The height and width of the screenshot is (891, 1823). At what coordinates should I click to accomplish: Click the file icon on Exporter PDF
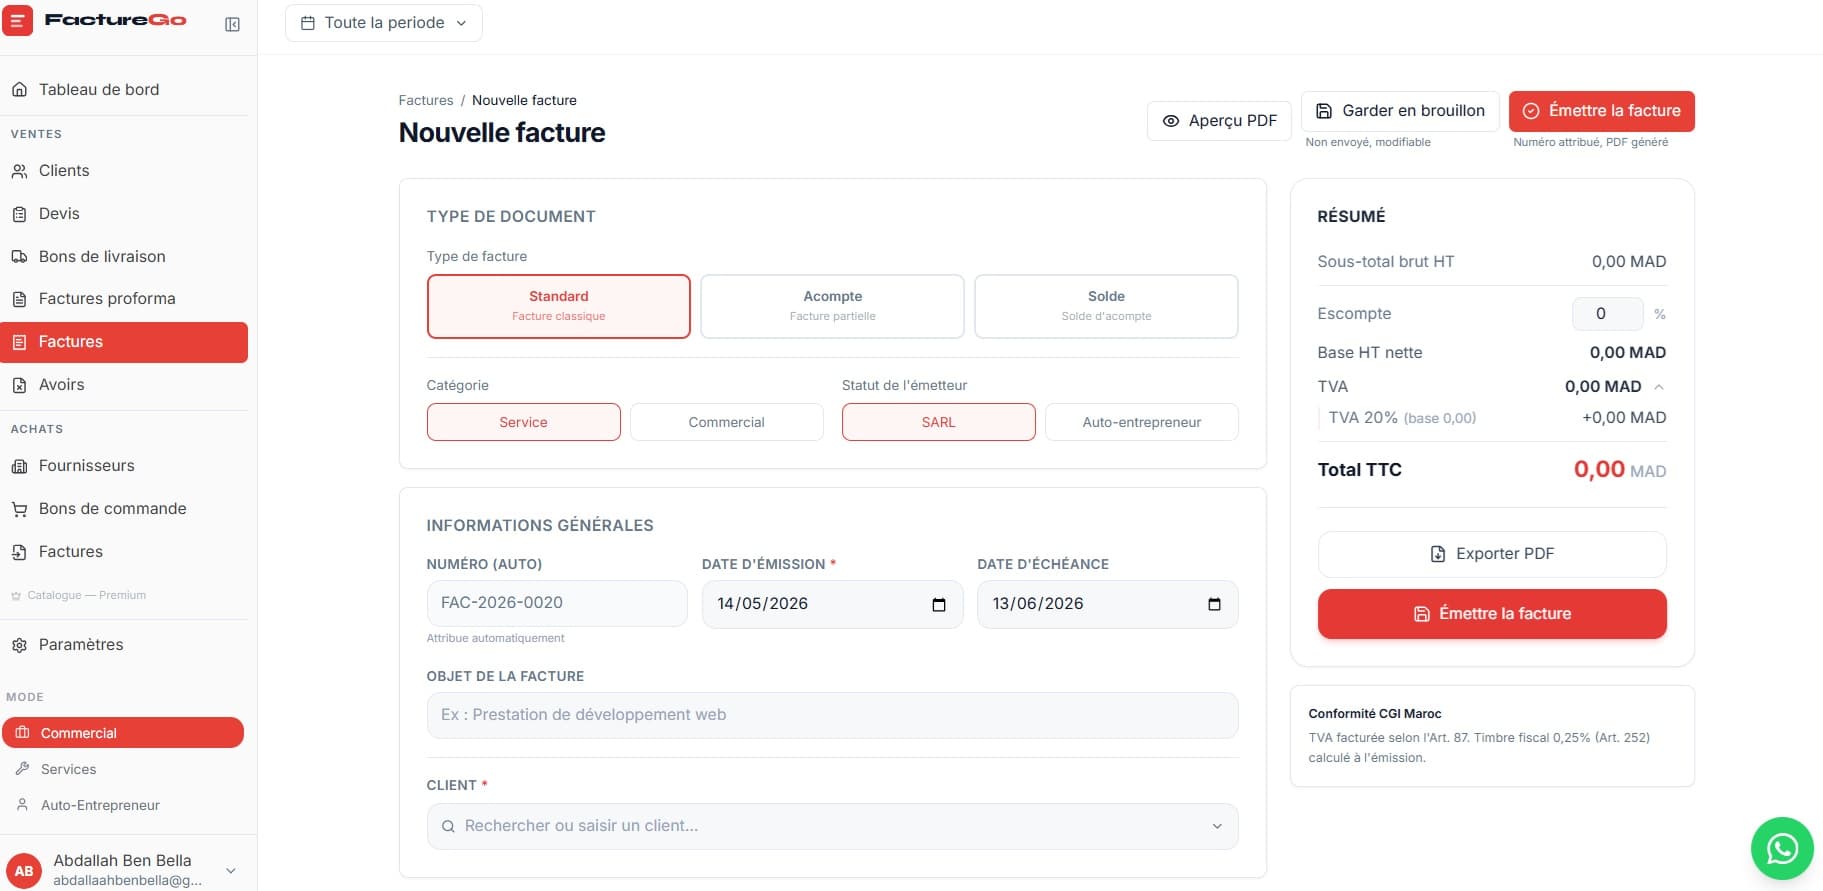(x=1438, y=554)
